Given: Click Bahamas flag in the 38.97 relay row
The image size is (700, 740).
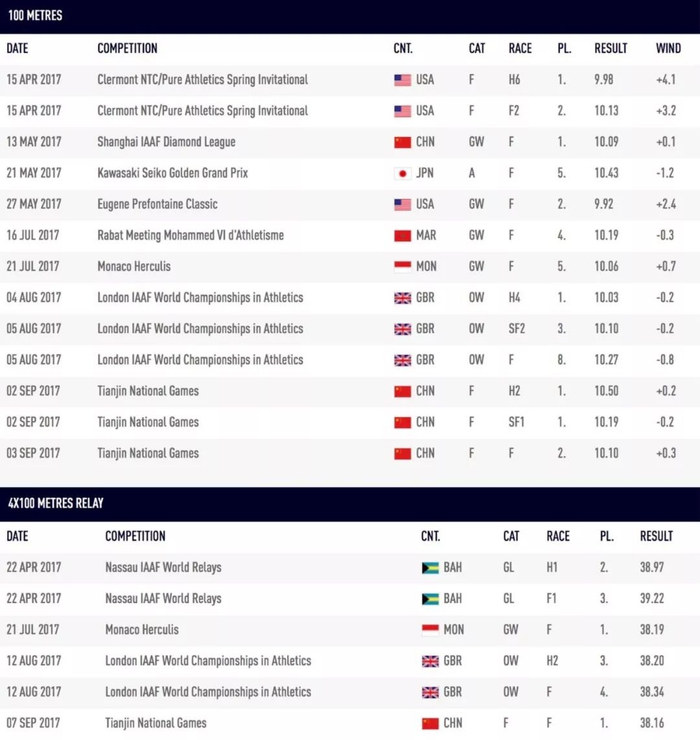Looking at the screenshot, I should pyautogui.click(x=430, y=568).
